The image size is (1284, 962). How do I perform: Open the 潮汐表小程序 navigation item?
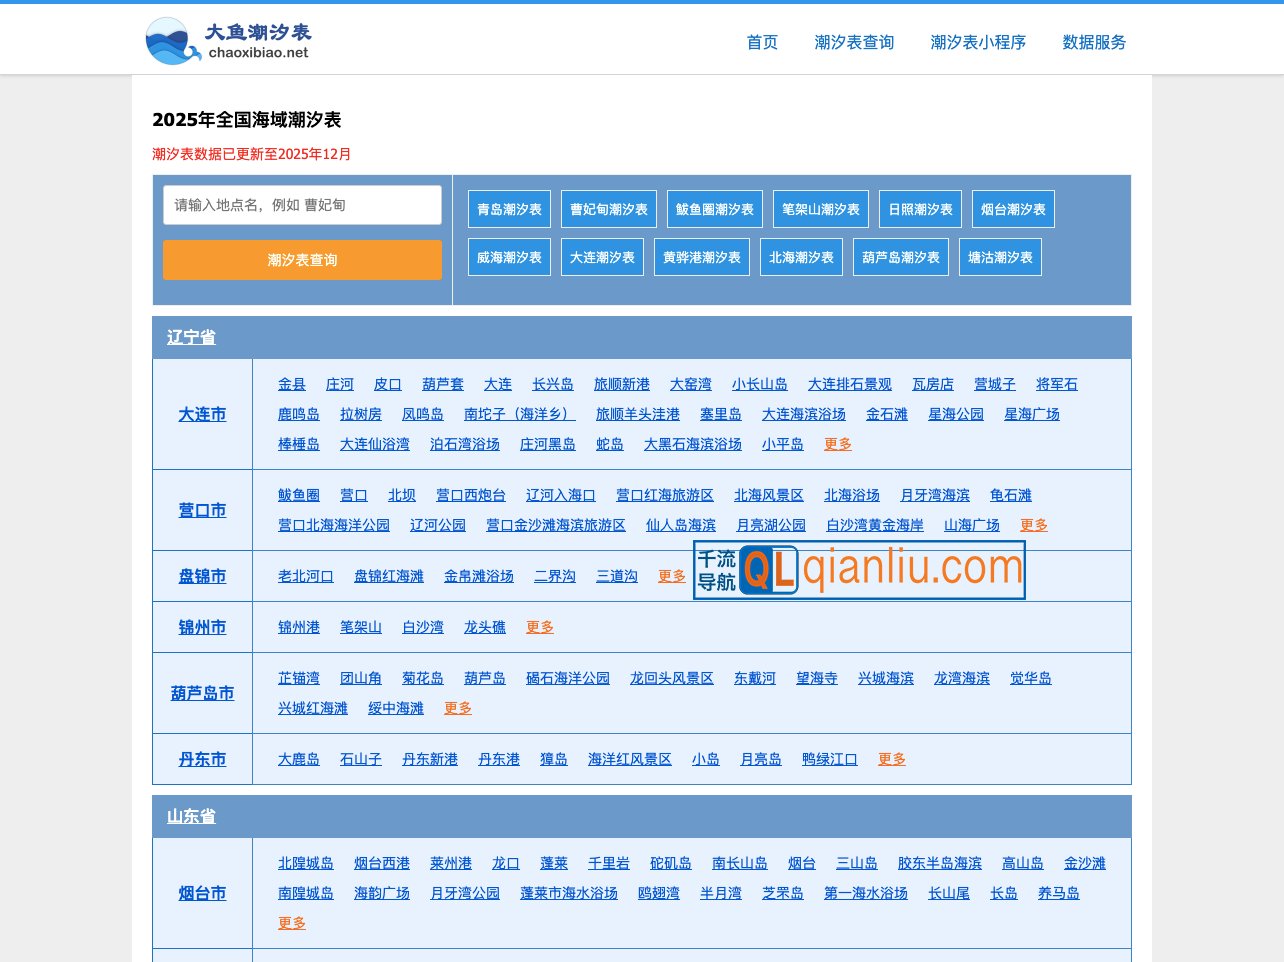(x=976, y=43)
